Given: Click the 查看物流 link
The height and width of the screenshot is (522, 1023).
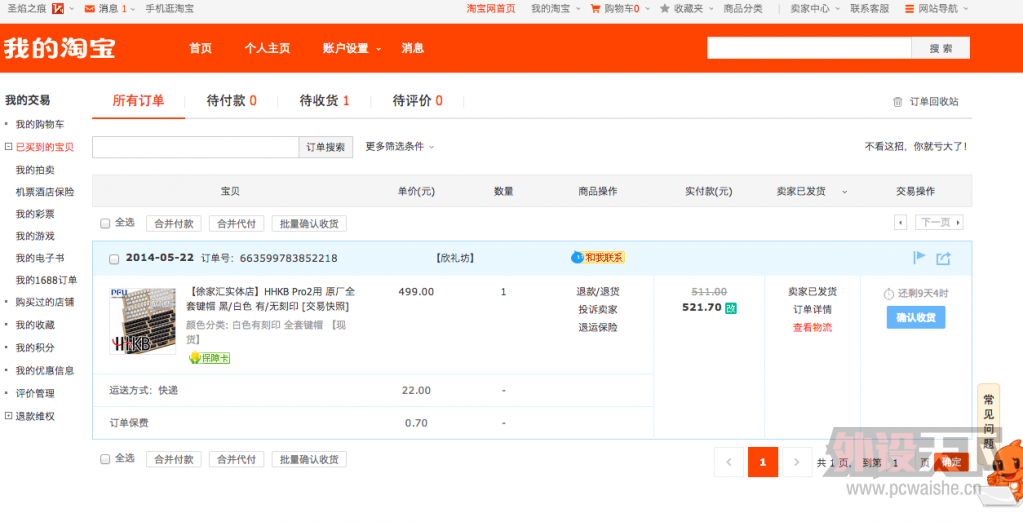Looking at the screenshot, I should [x=812, y=328].
